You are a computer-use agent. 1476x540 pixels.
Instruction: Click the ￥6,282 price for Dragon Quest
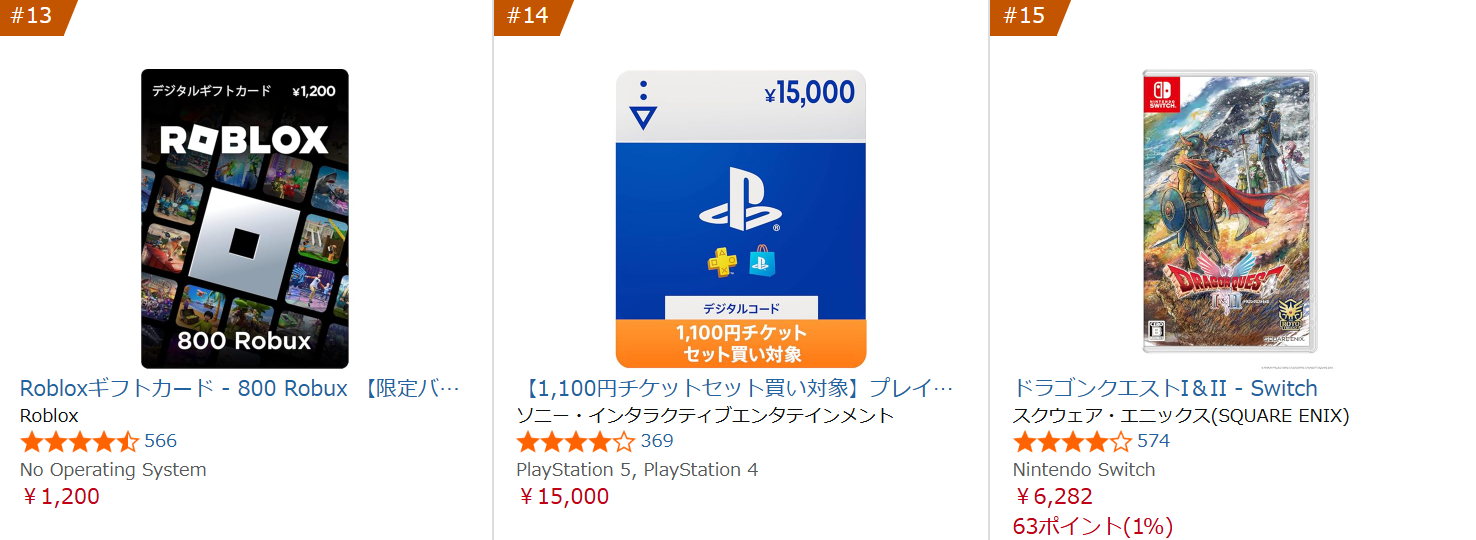(1054, 496)
